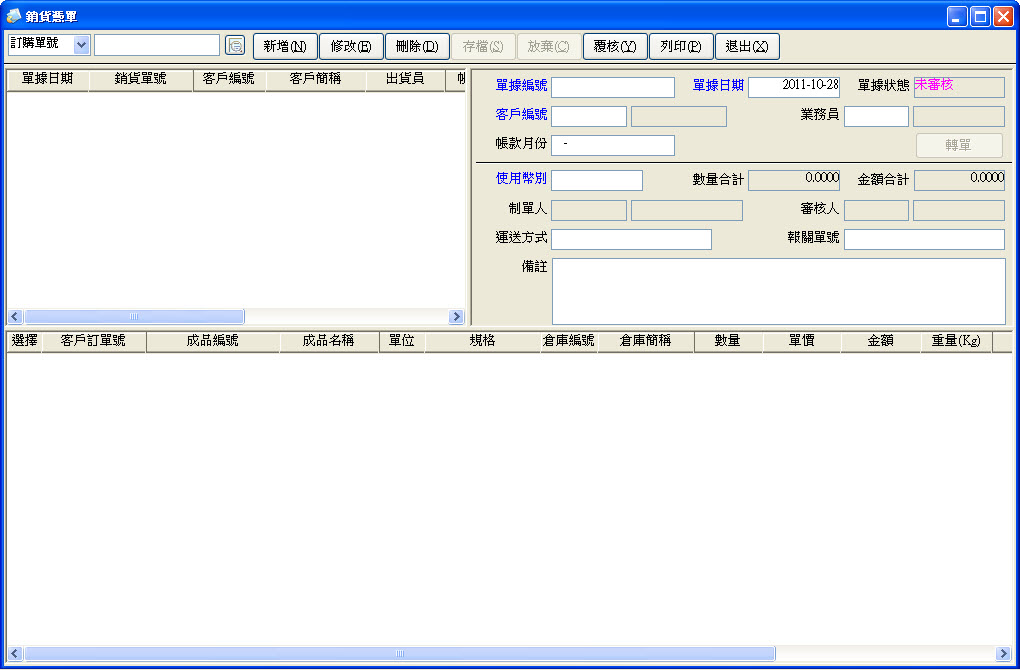Click the app icon in the title bar

click(14, 16)
